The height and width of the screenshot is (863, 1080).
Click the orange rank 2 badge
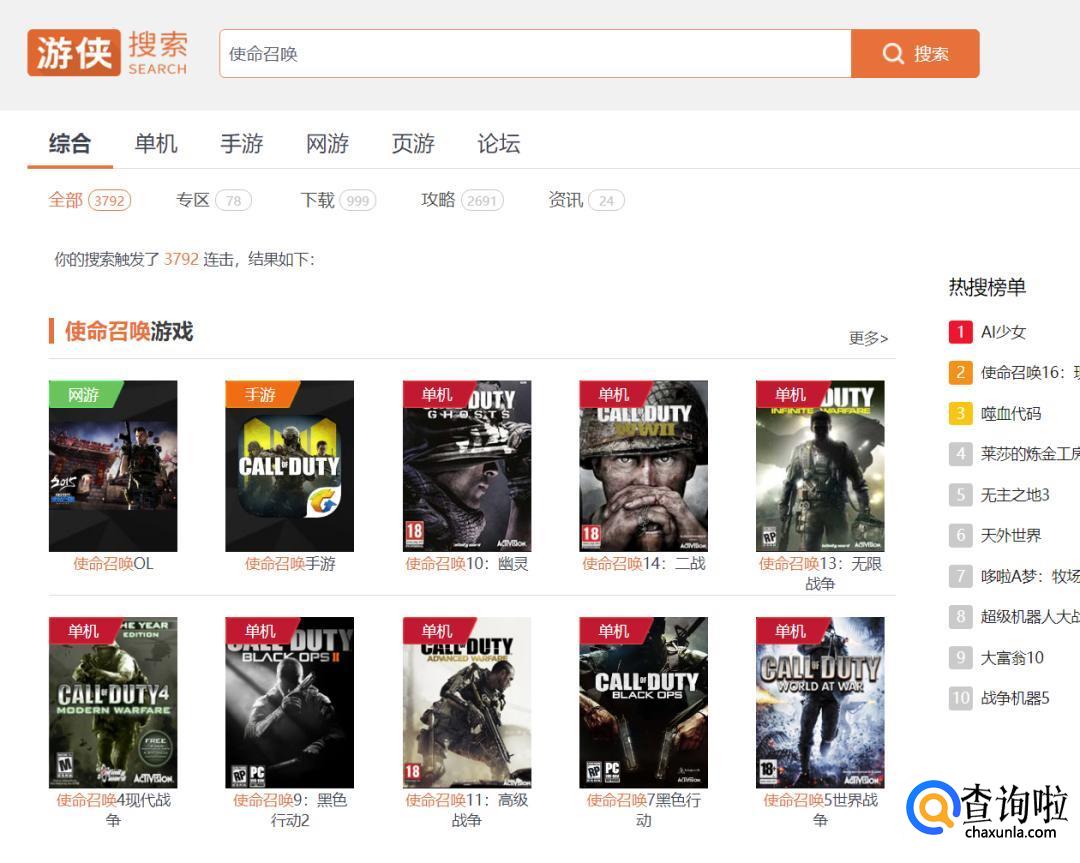(960, 373)
